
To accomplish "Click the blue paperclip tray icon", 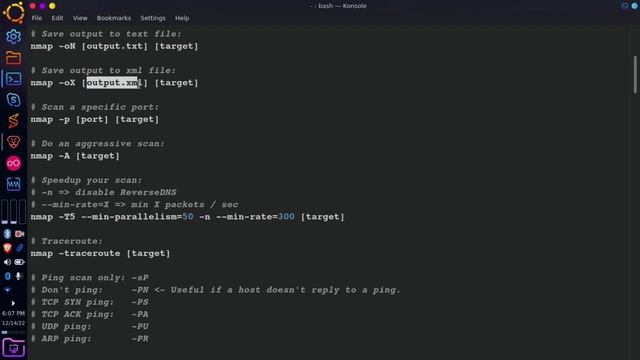I will point(19,248).
